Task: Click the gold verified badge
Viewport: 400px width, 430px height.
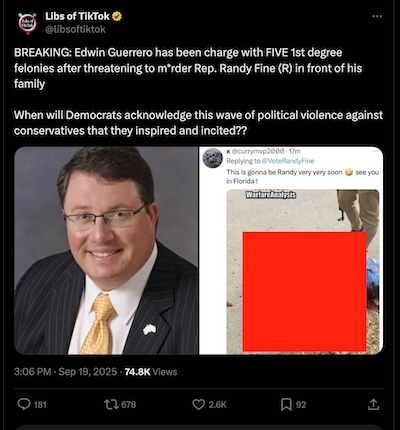Action: pos(117,16)
